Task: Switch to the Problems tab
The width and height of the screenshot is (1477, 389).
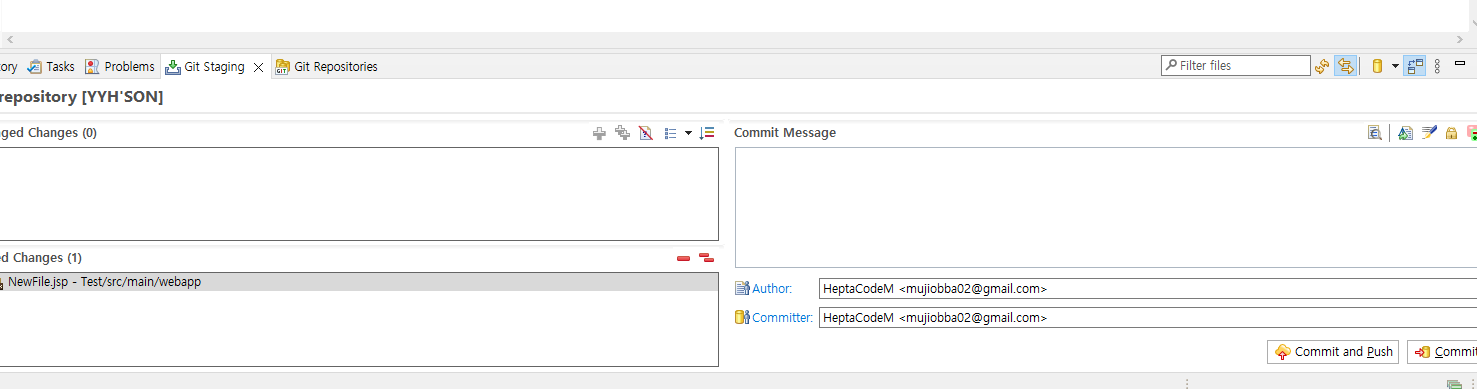Action: (120, 67)
